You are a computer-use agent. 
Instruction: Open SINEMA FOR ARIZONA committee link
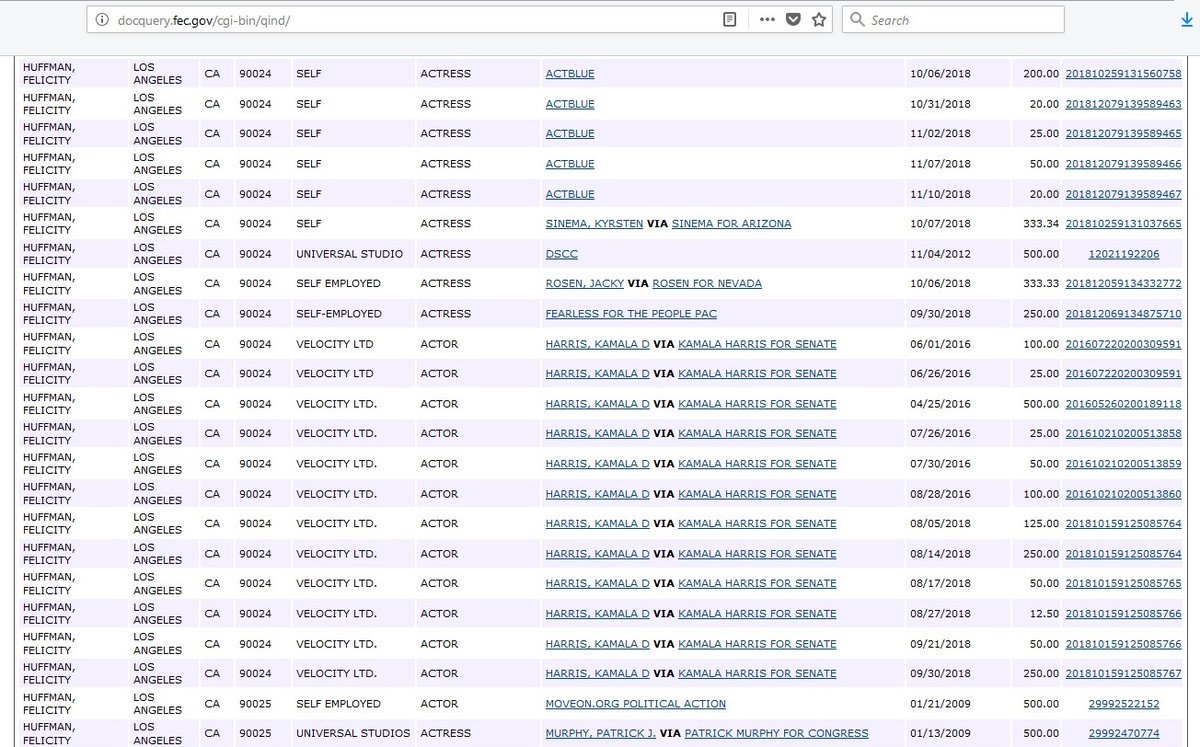tap(731, 224)
